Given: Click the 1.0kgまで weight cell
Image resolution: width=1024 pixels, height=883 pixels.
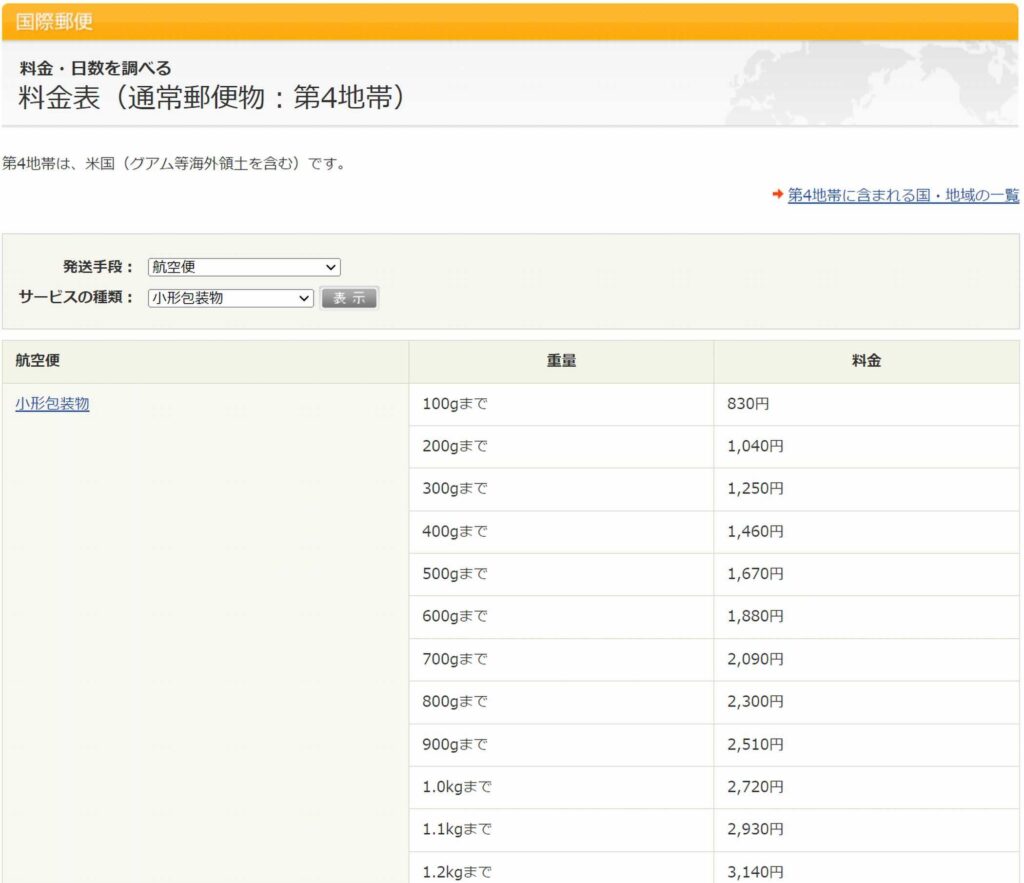Looking at the screenshot, I should click(x=457, y=787).
